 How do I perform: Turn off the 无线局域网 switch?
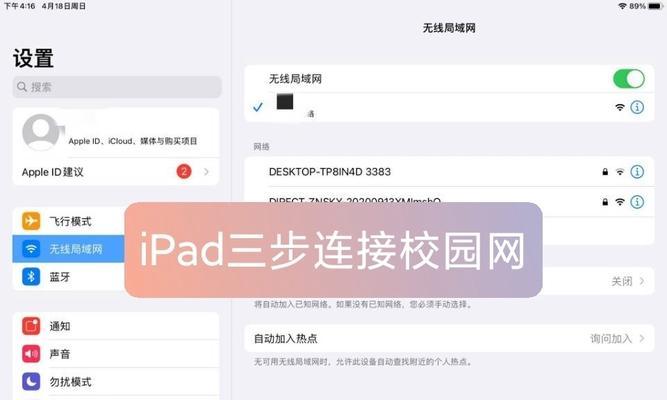point(629,79)
